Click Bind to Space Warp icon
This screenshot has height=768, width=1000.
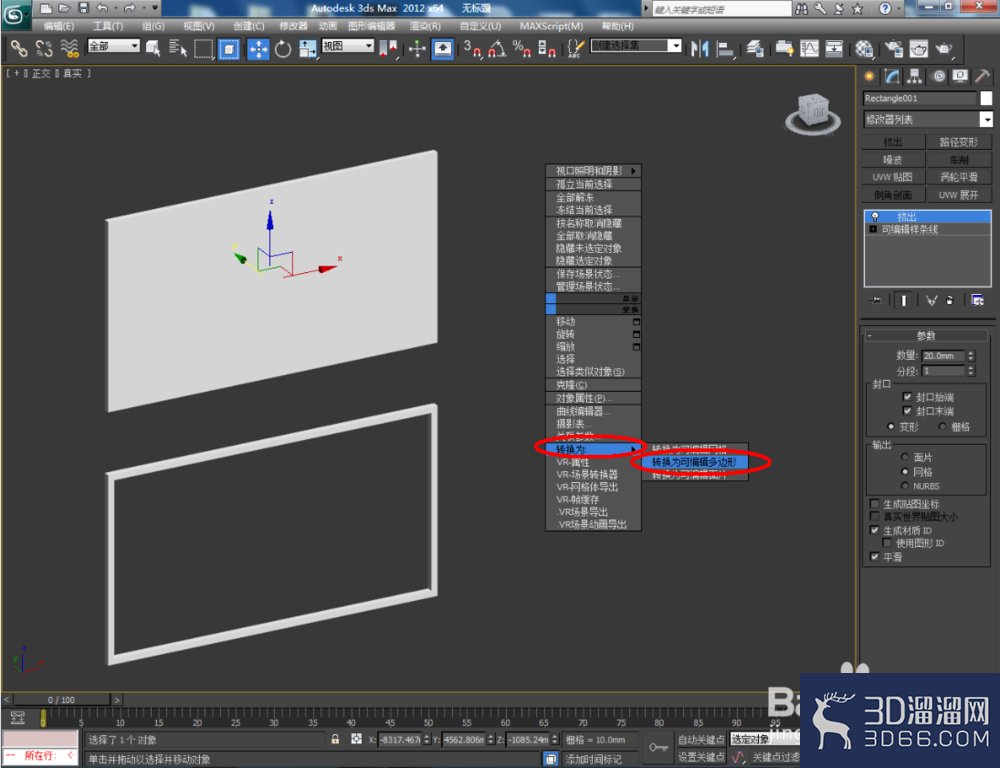coord(70,48)
